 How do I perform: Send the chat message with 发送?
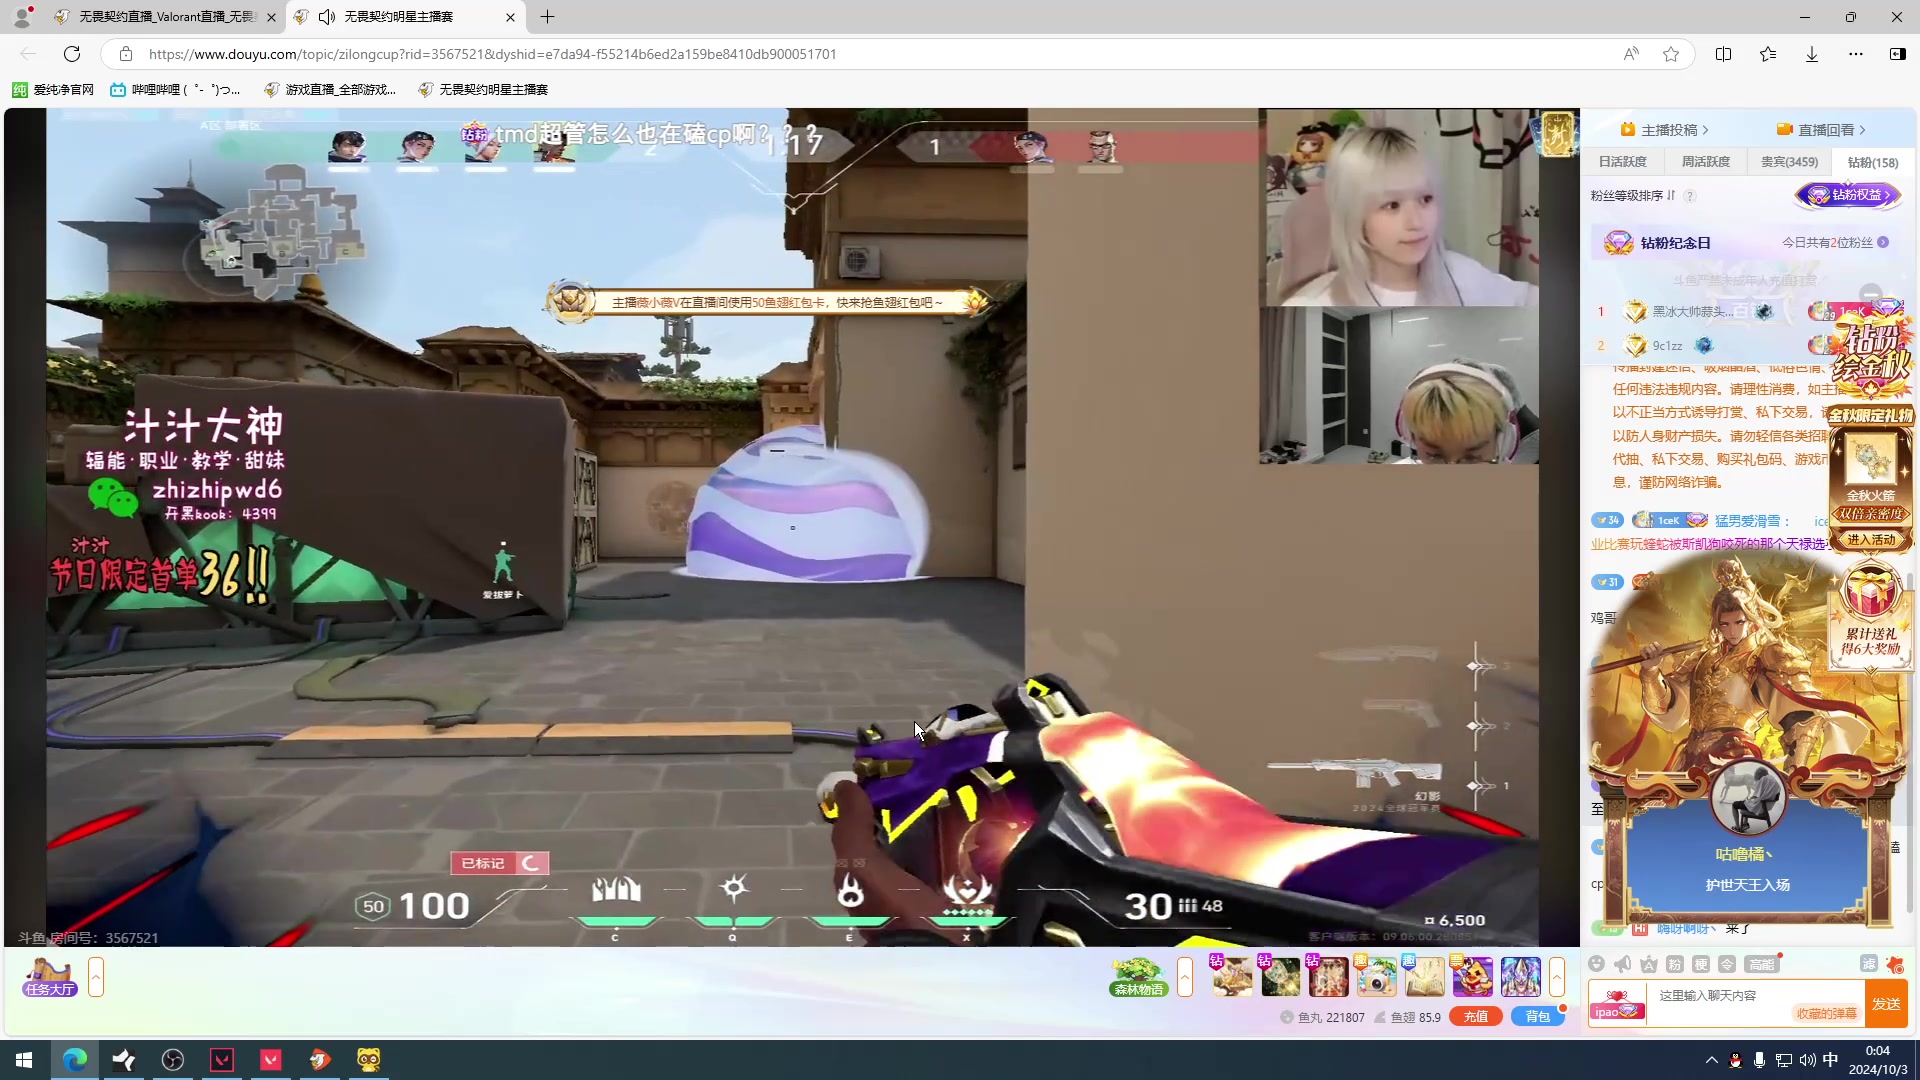(x=1886, y=1004)
